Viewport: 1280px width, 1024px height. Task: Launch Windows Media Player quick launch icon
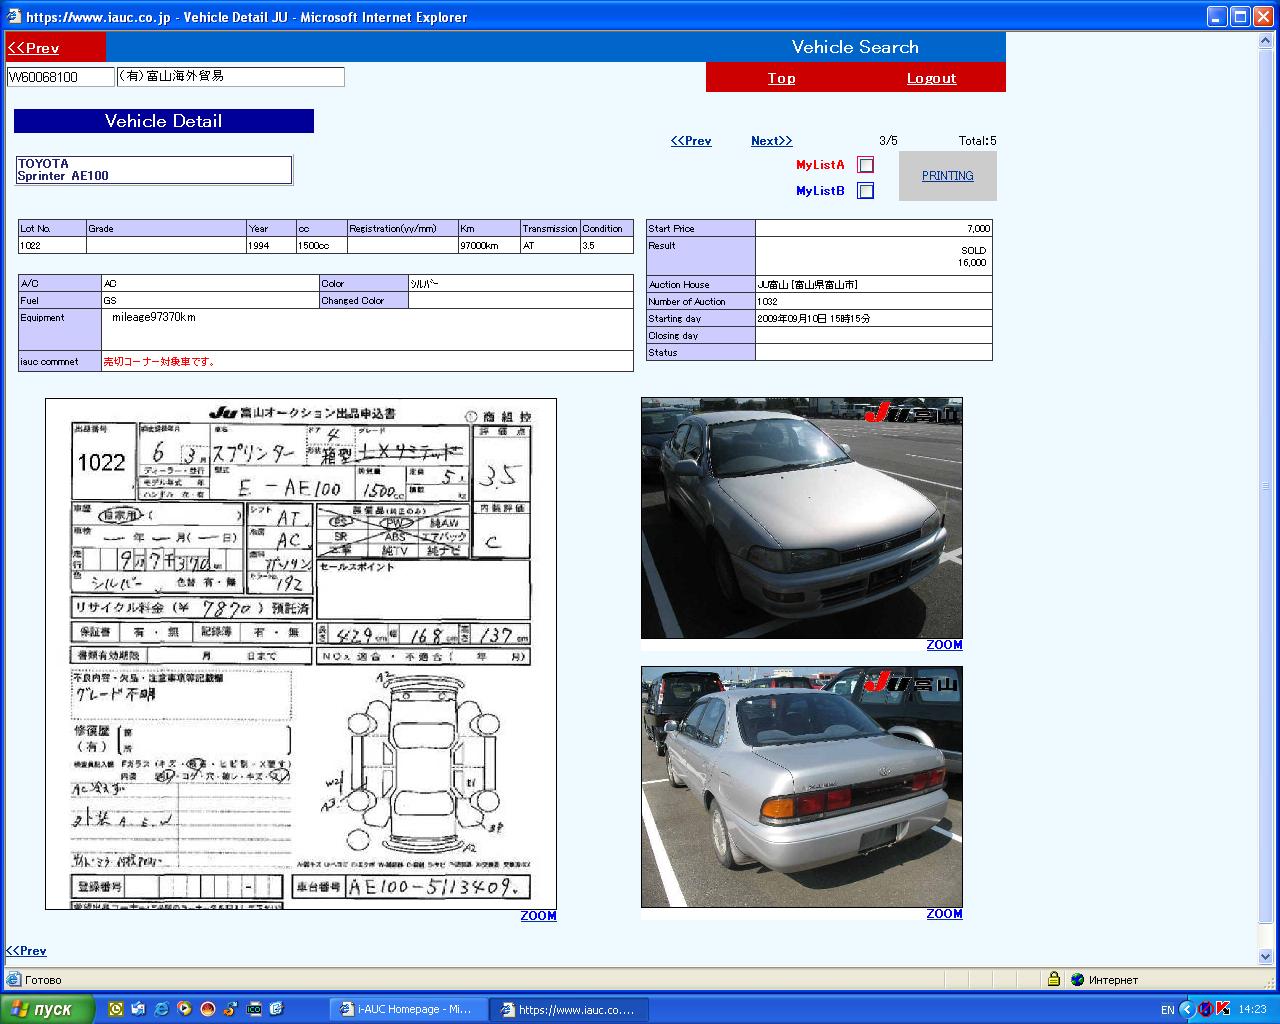[184, 1009]
